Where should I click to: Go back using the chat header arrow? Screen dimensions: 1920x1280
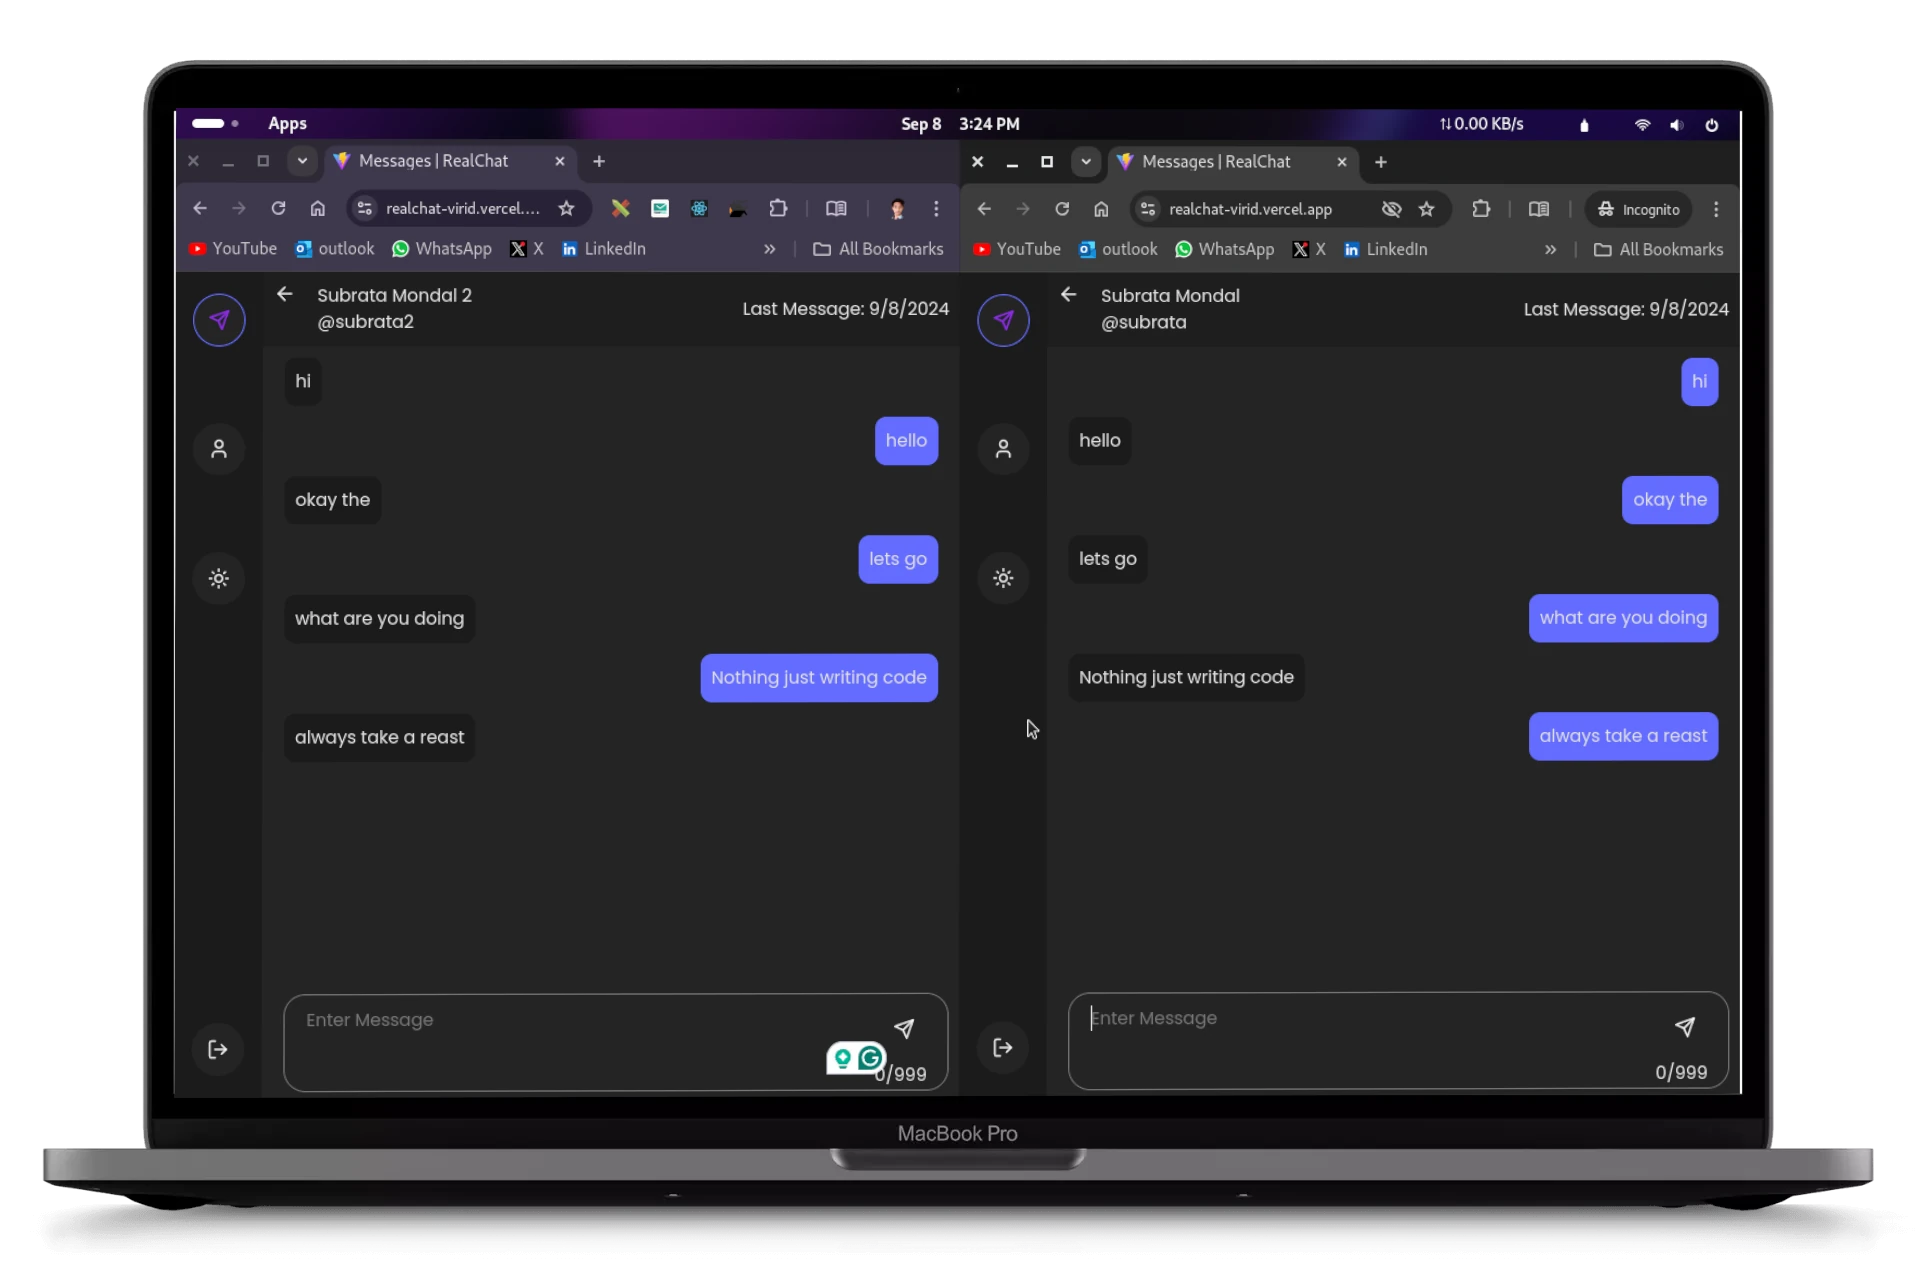pyautogui.click(x=285, y=293)
